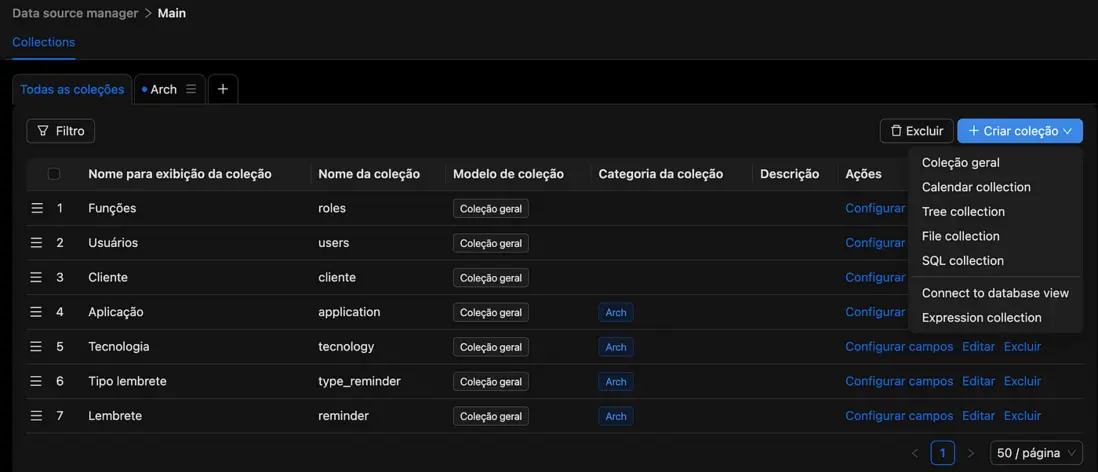
Task: Open the 50 / página size selector
Action: click(1036, 453)
